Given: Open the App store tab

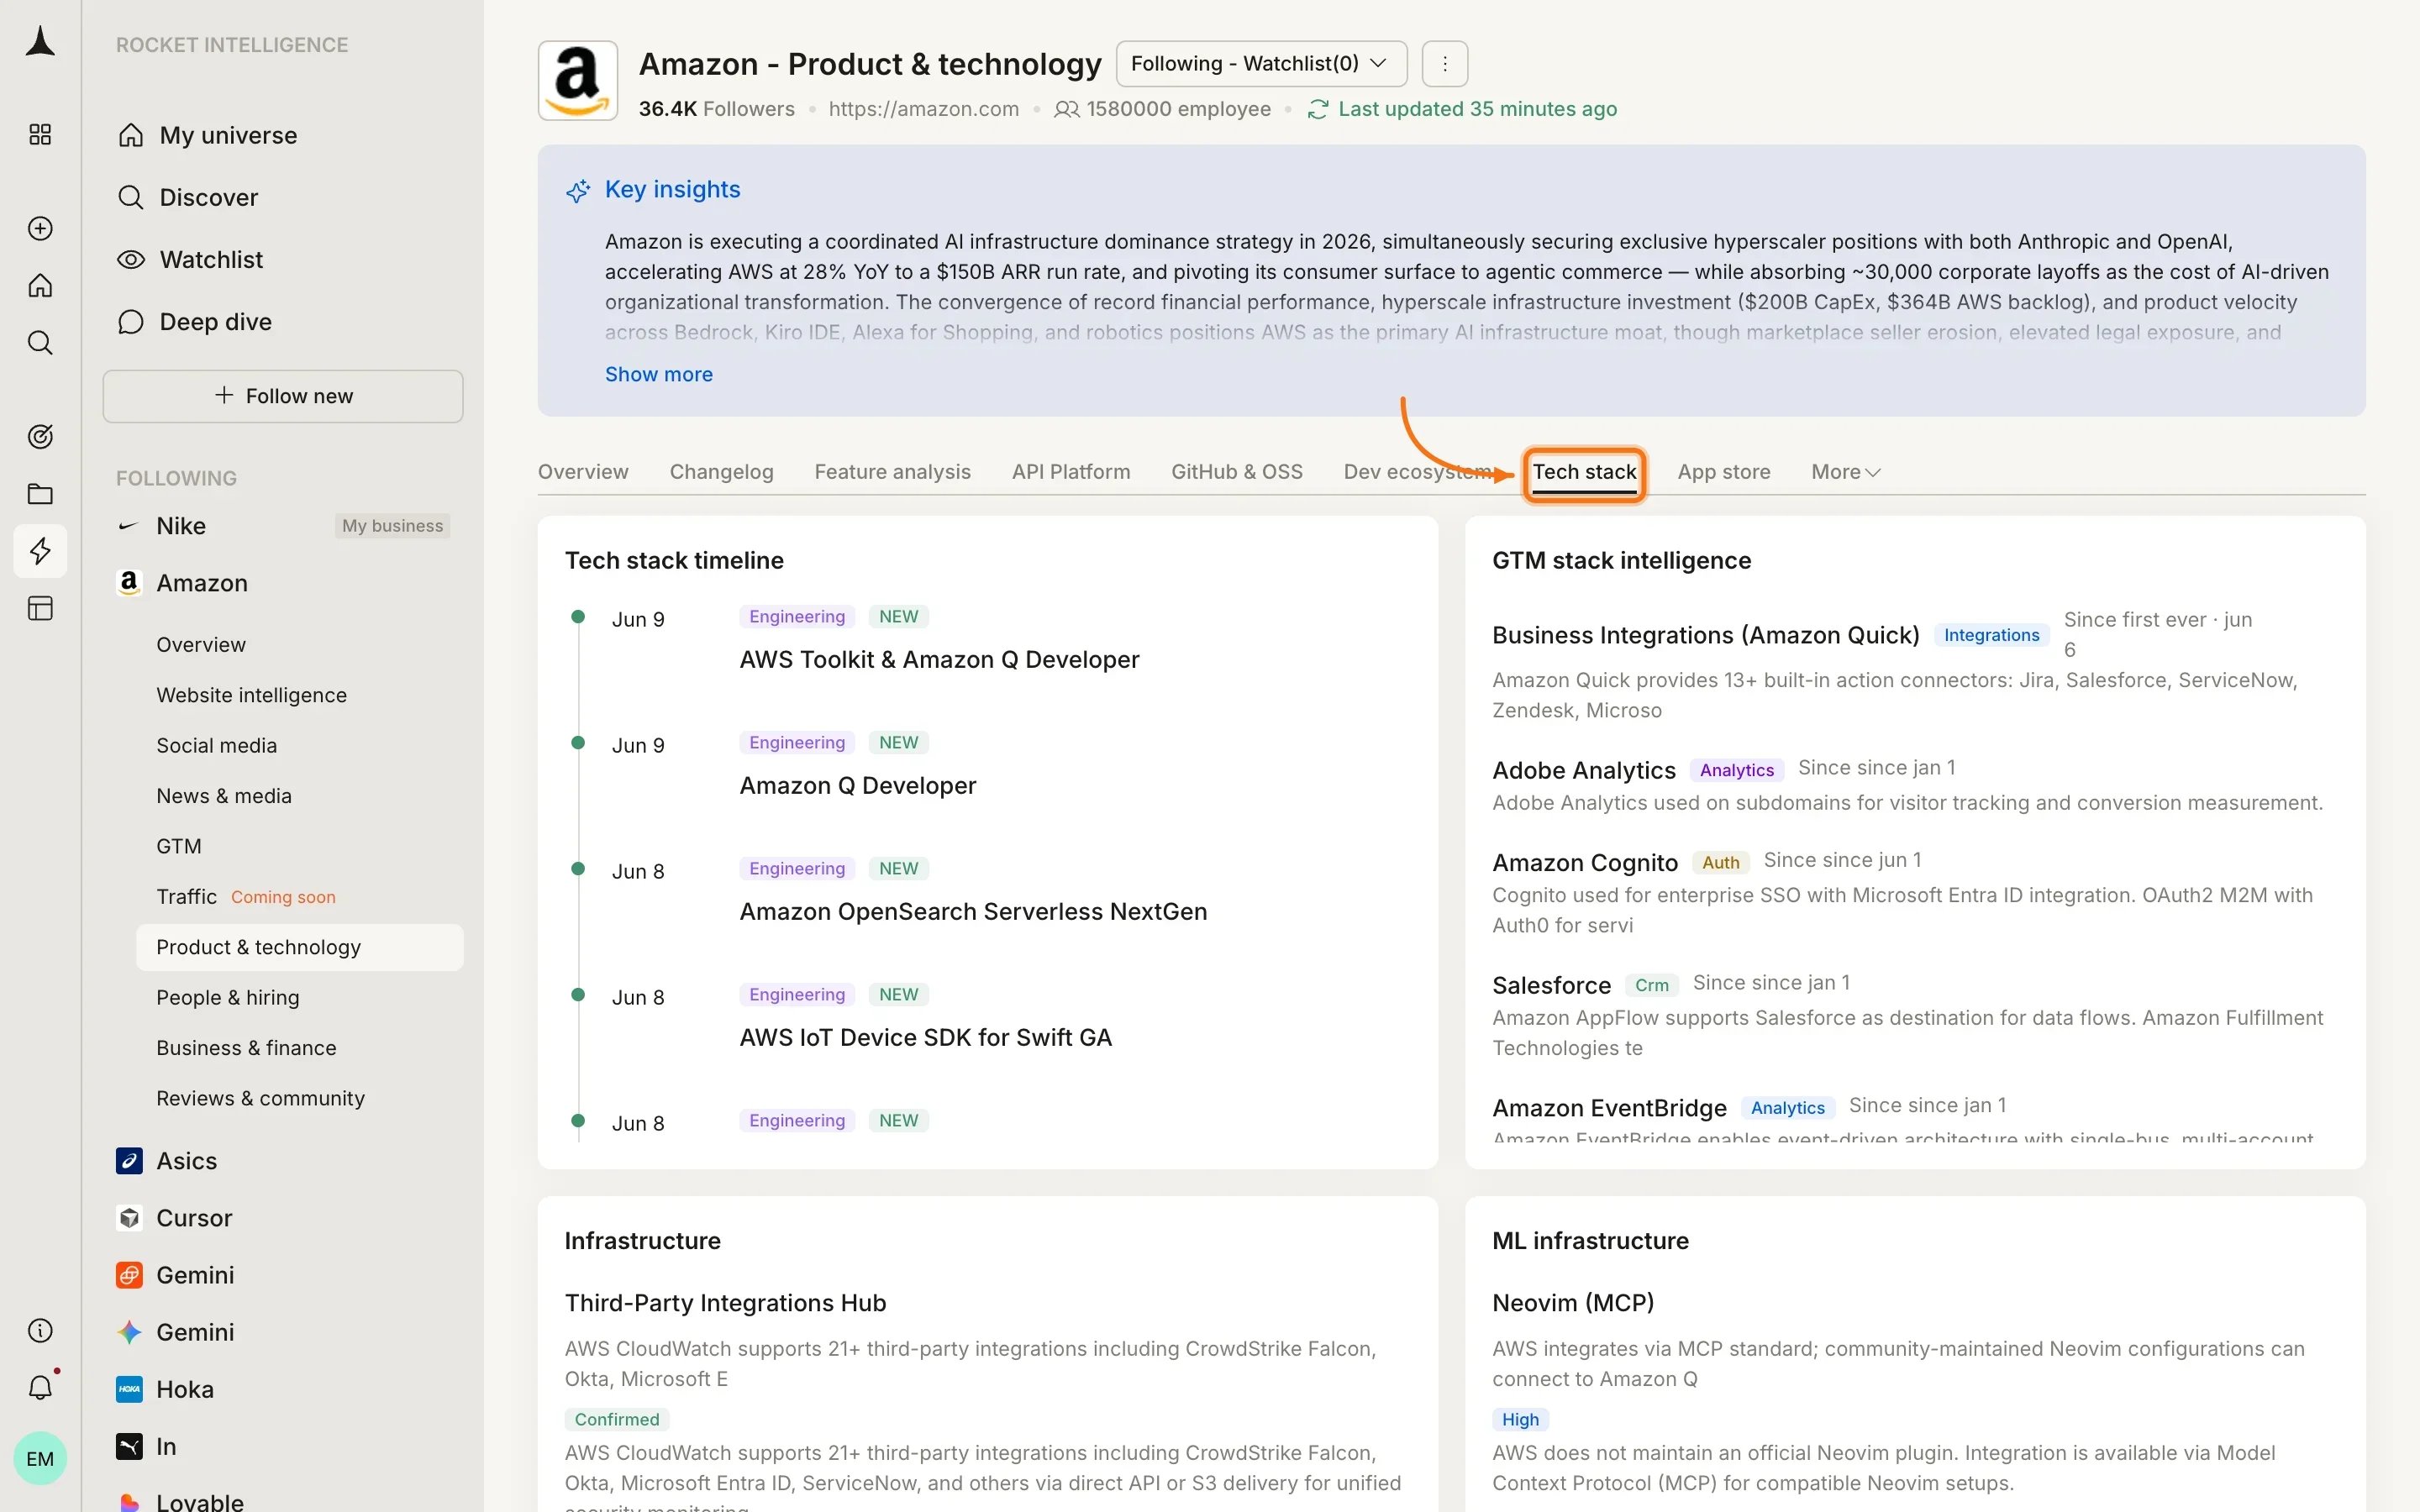Looking at the screenshot, I should tap(1723, 472).
